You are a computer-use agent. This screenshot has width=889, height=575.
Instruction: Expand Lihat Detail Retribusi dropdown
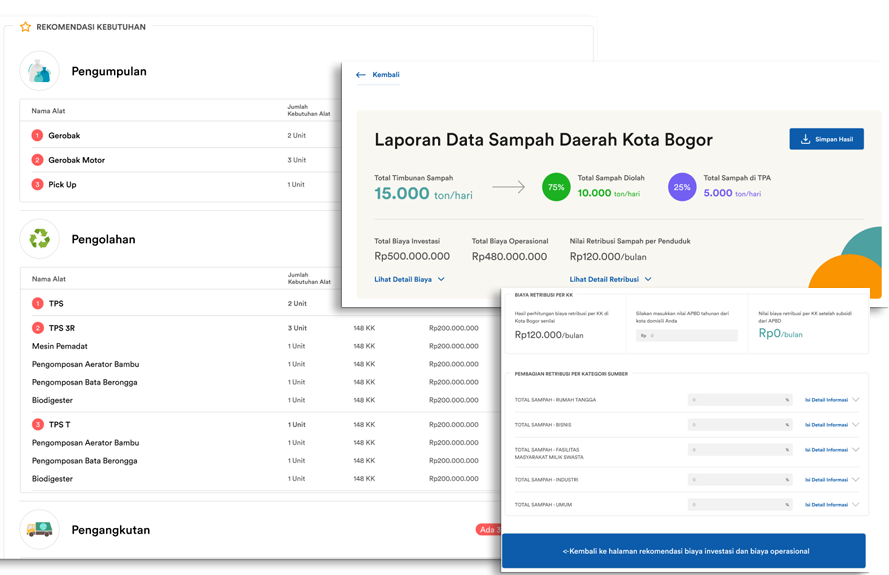(610, 279)
